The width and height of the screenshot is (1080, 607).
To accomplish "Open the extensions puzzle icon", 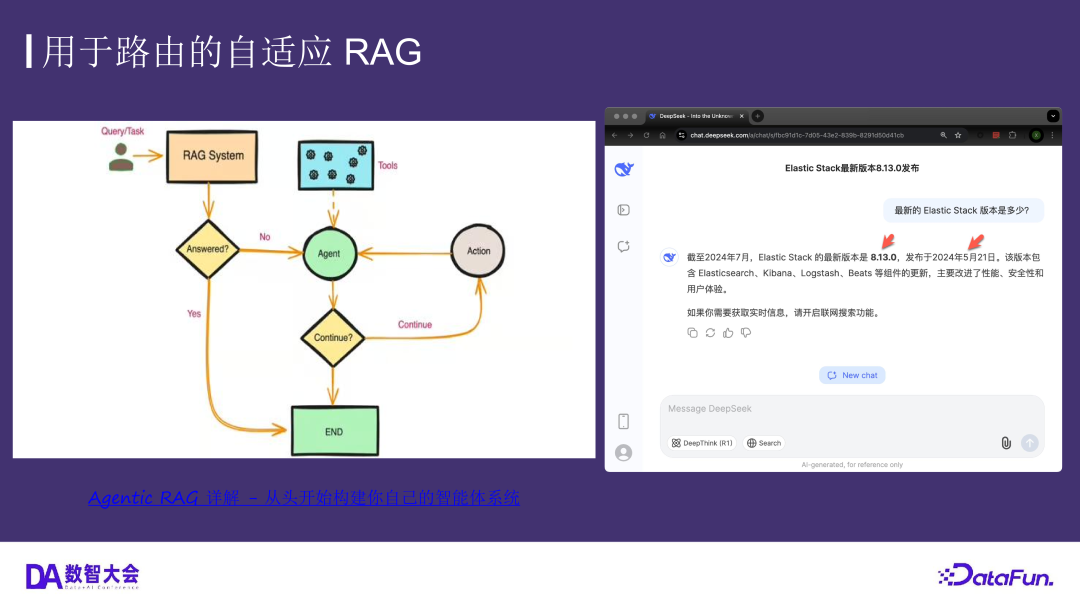I will (x=1012, y=135).
